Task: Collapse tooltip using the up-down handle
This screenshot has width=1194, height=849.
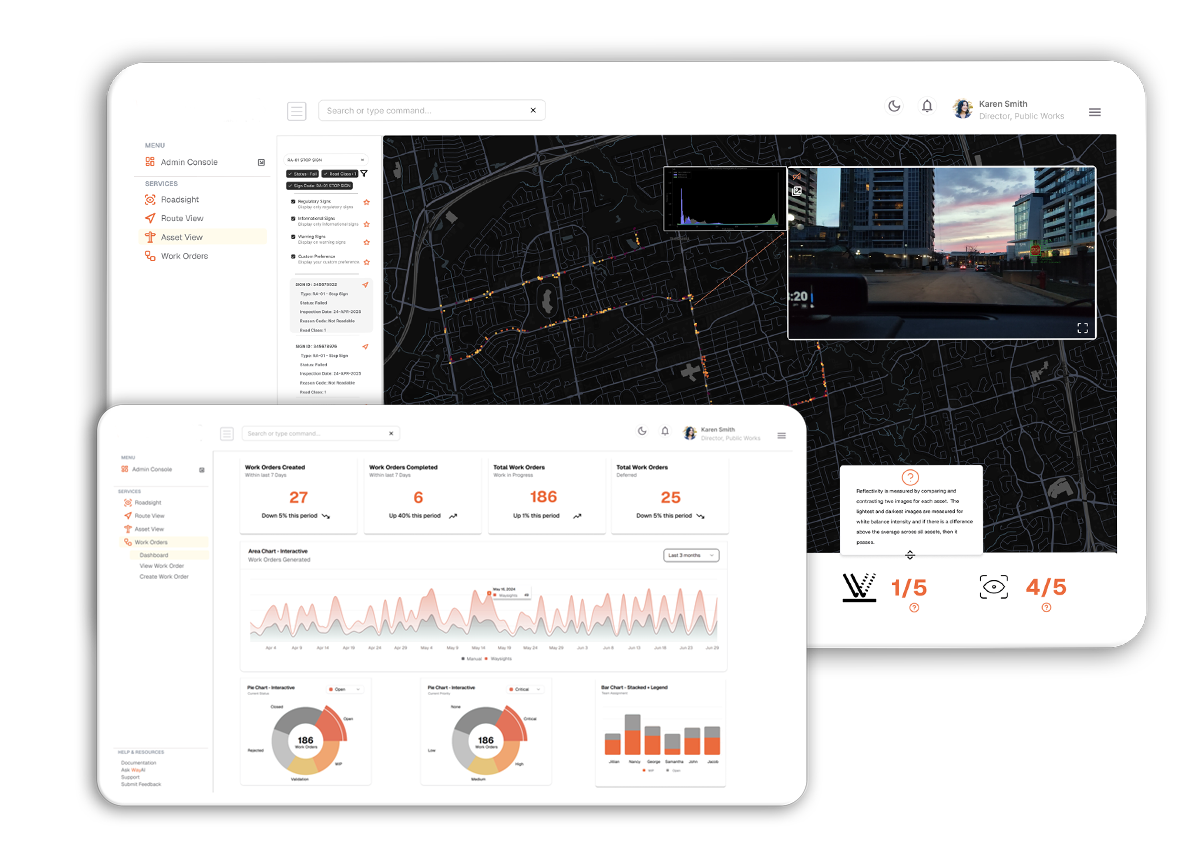Action: pos(910,554)
